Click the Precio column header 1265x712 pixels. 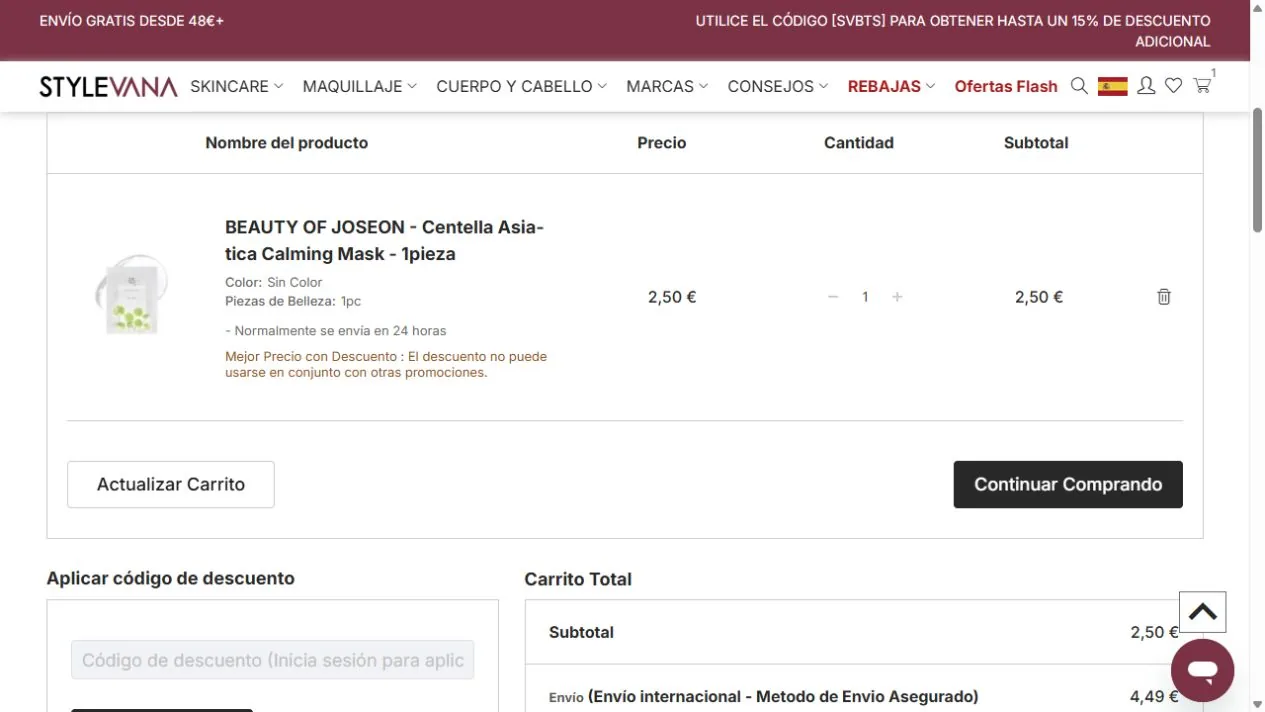click(662, 143)
